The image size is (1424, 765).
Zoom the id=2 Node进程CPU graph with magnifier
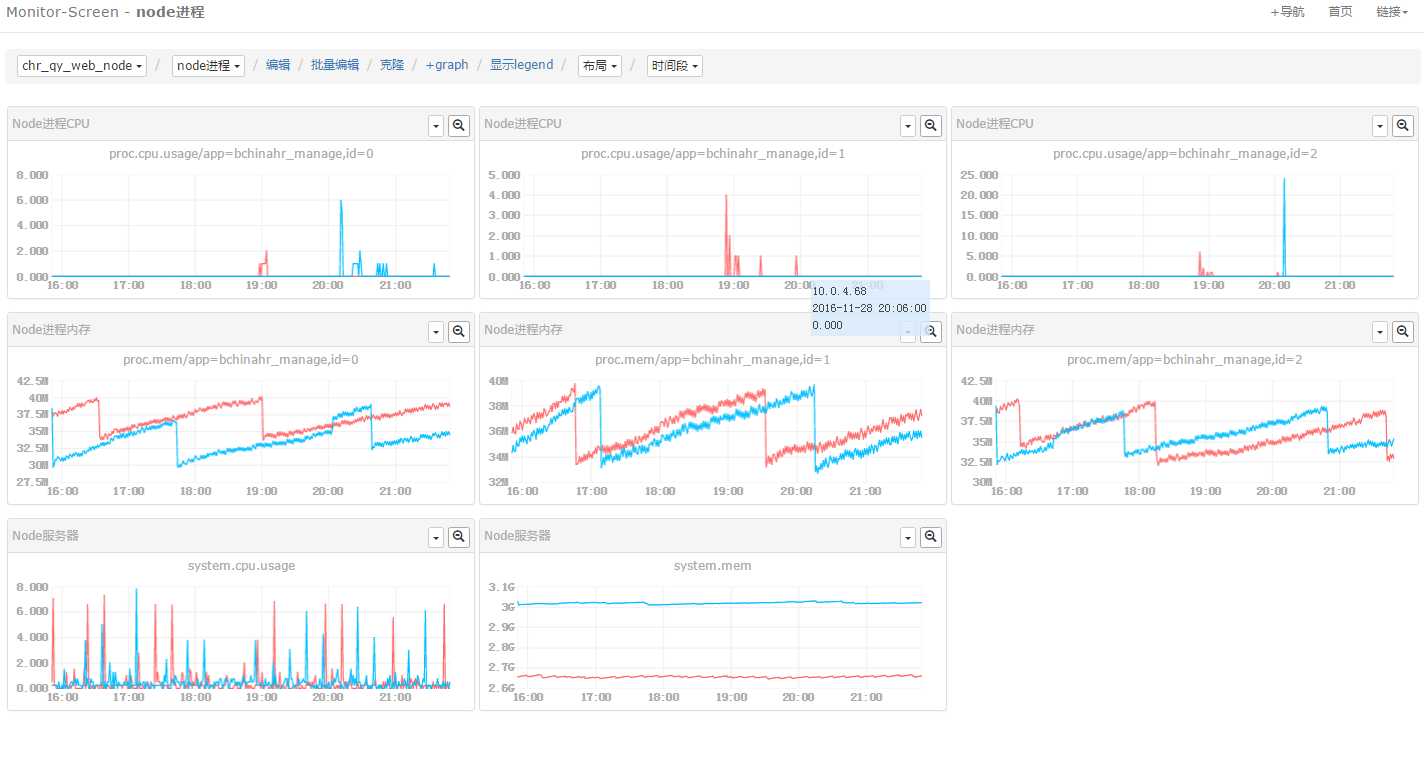[1403, 126]
